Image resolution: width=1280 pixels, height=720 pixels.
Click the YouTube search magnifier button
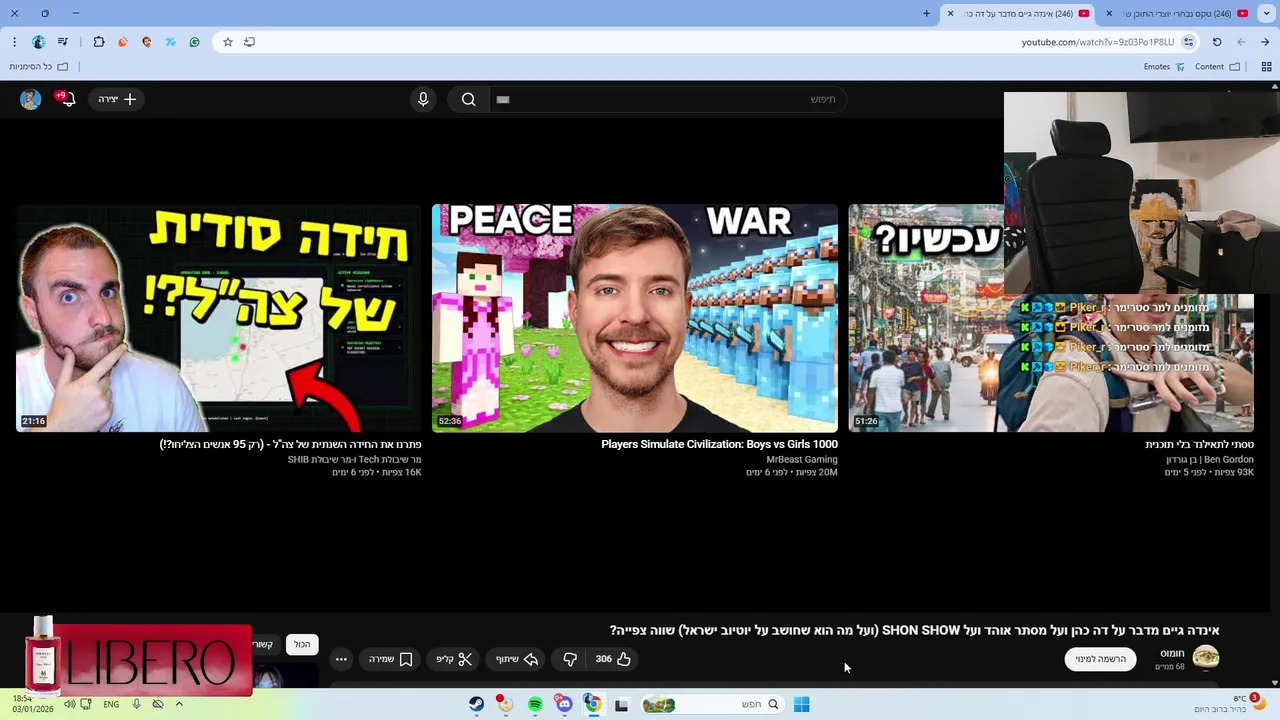[468, 99]
